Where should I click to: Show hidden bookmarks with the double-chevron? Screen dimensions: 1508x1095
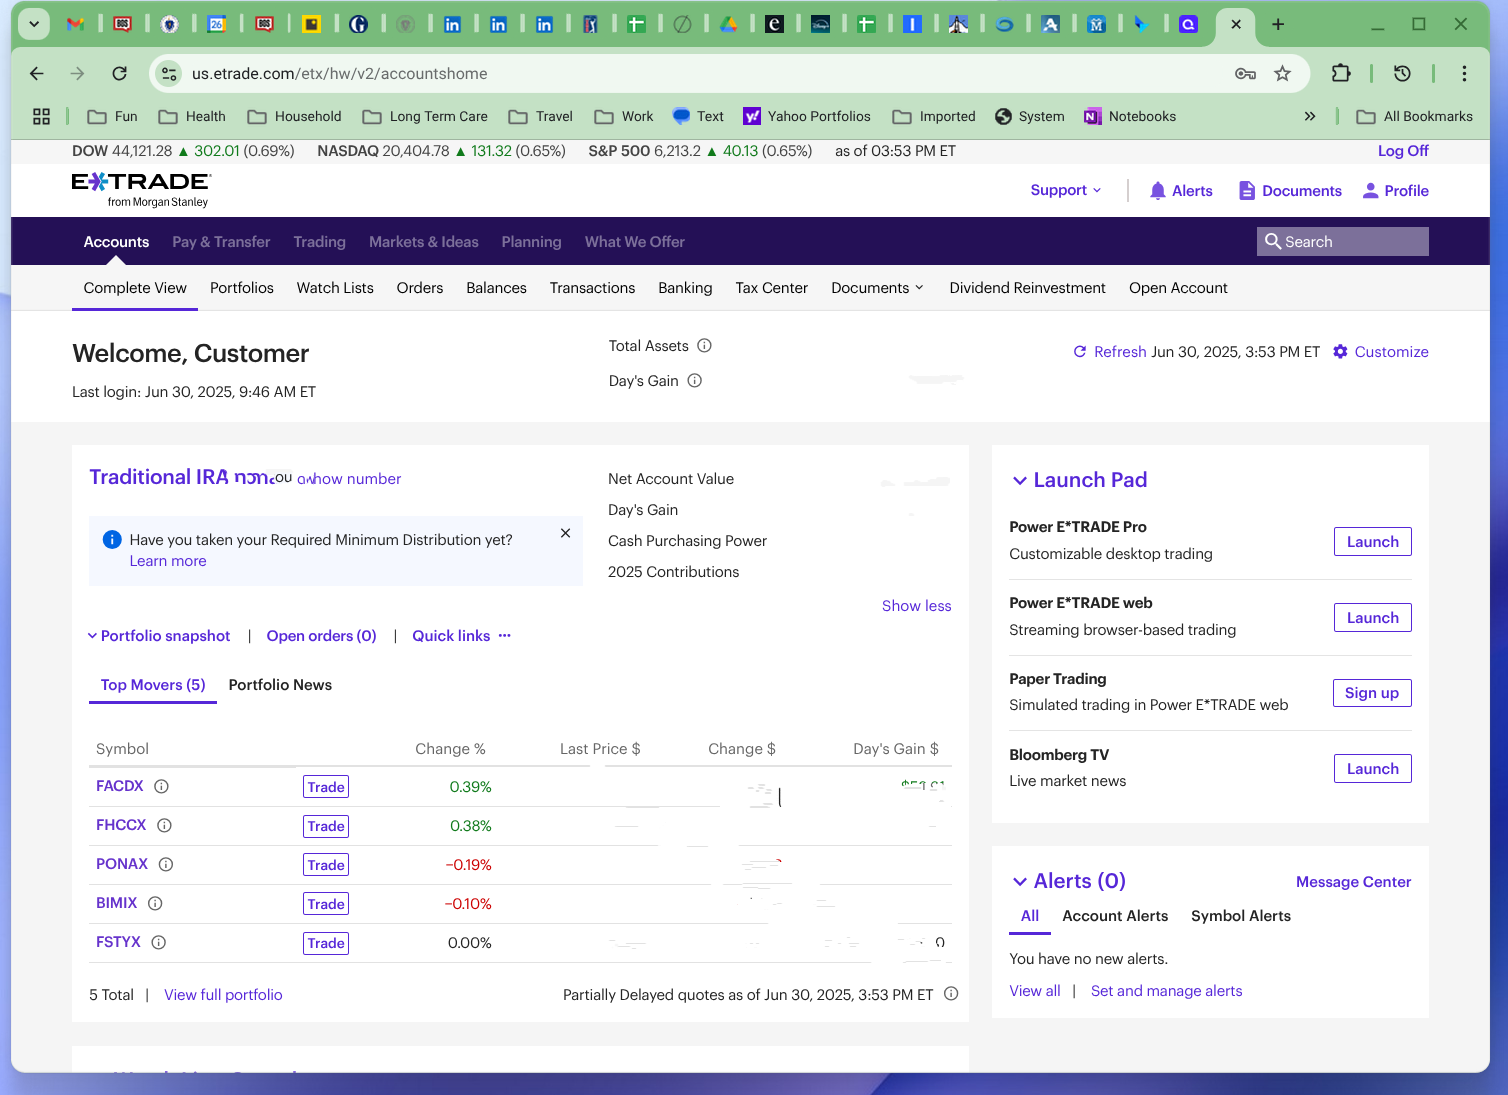(x=1310, y=117)
